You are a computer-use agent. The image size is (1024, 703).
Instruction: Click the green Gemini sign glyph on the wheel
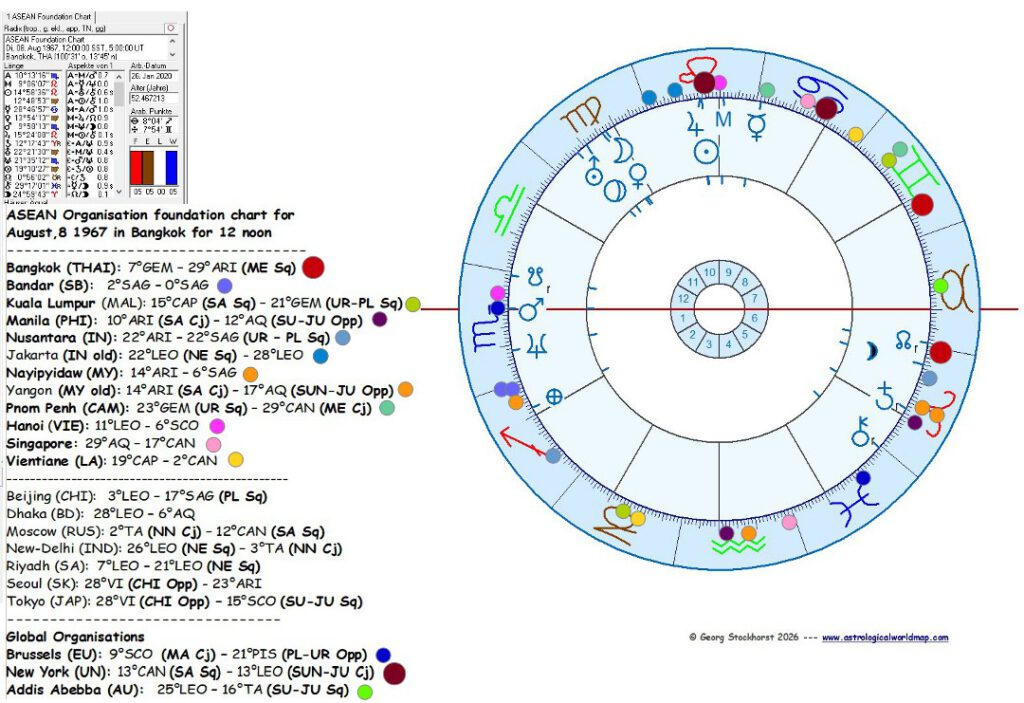[x=914, y=170]
